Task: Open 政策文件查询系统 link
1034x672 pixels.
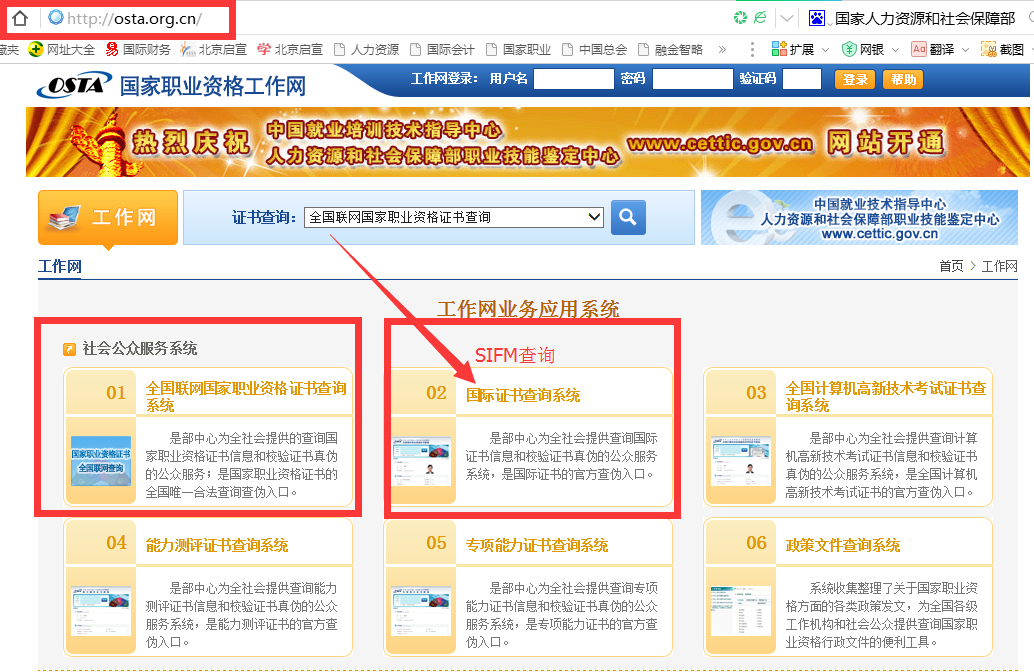Action: coord(843,545)
